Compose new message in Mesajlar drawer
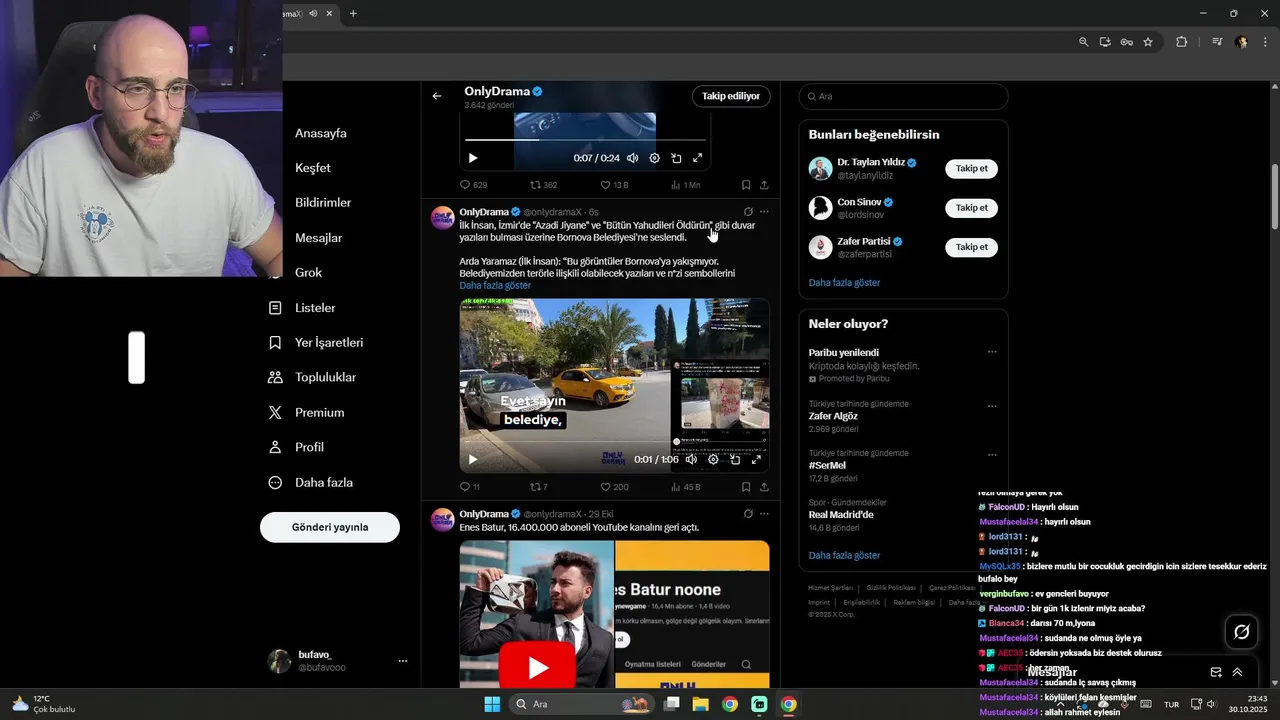Image resolution: width=1280 pixels, height=720 pixels. coord(1216,672)
